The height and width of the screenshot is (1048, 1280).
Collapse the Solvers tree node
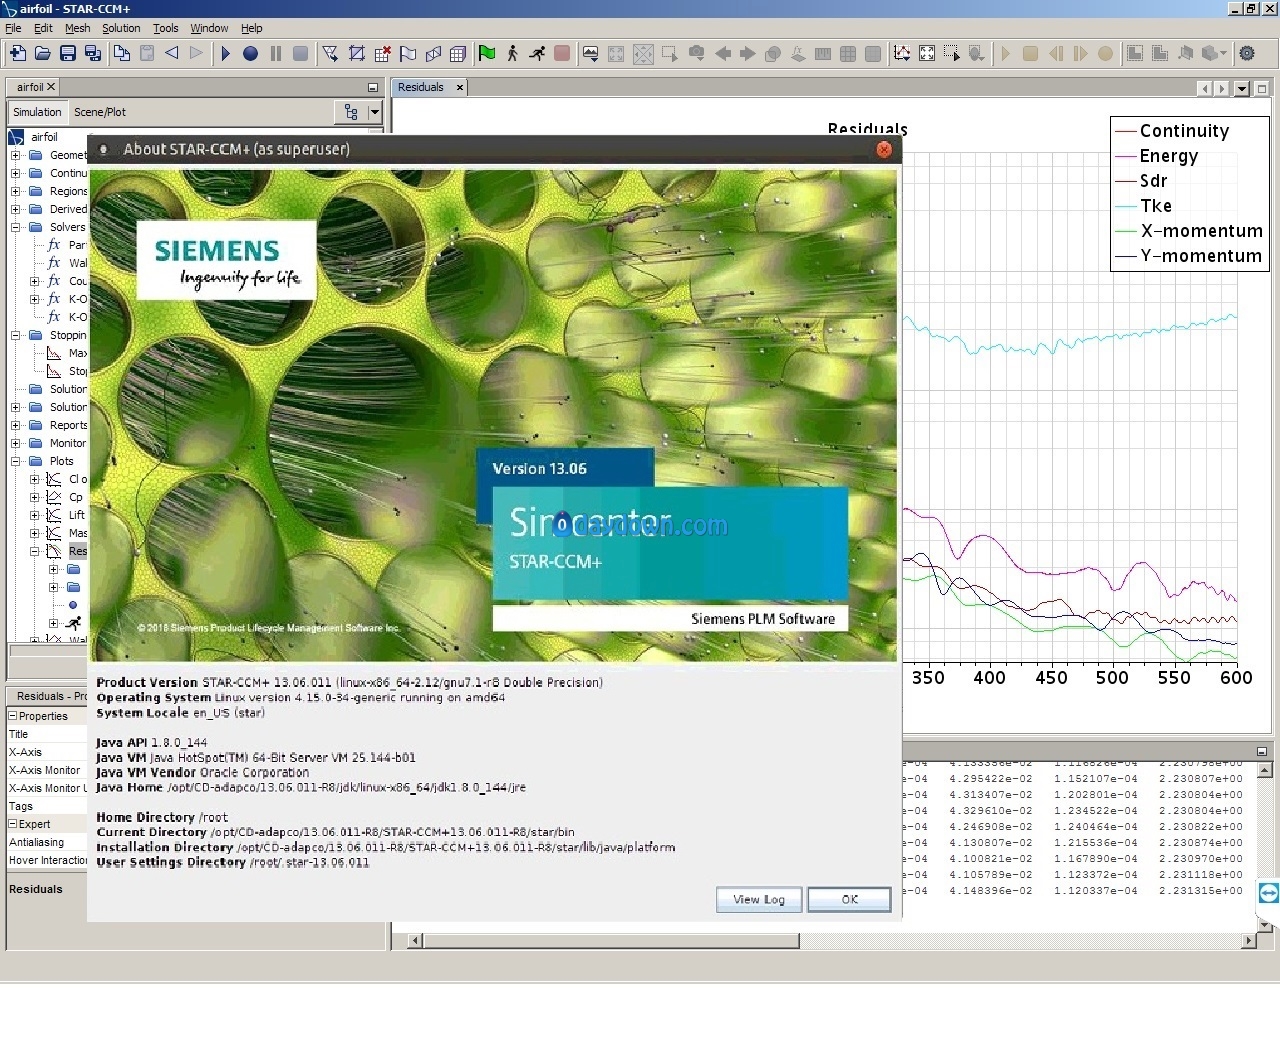point(15,227)
